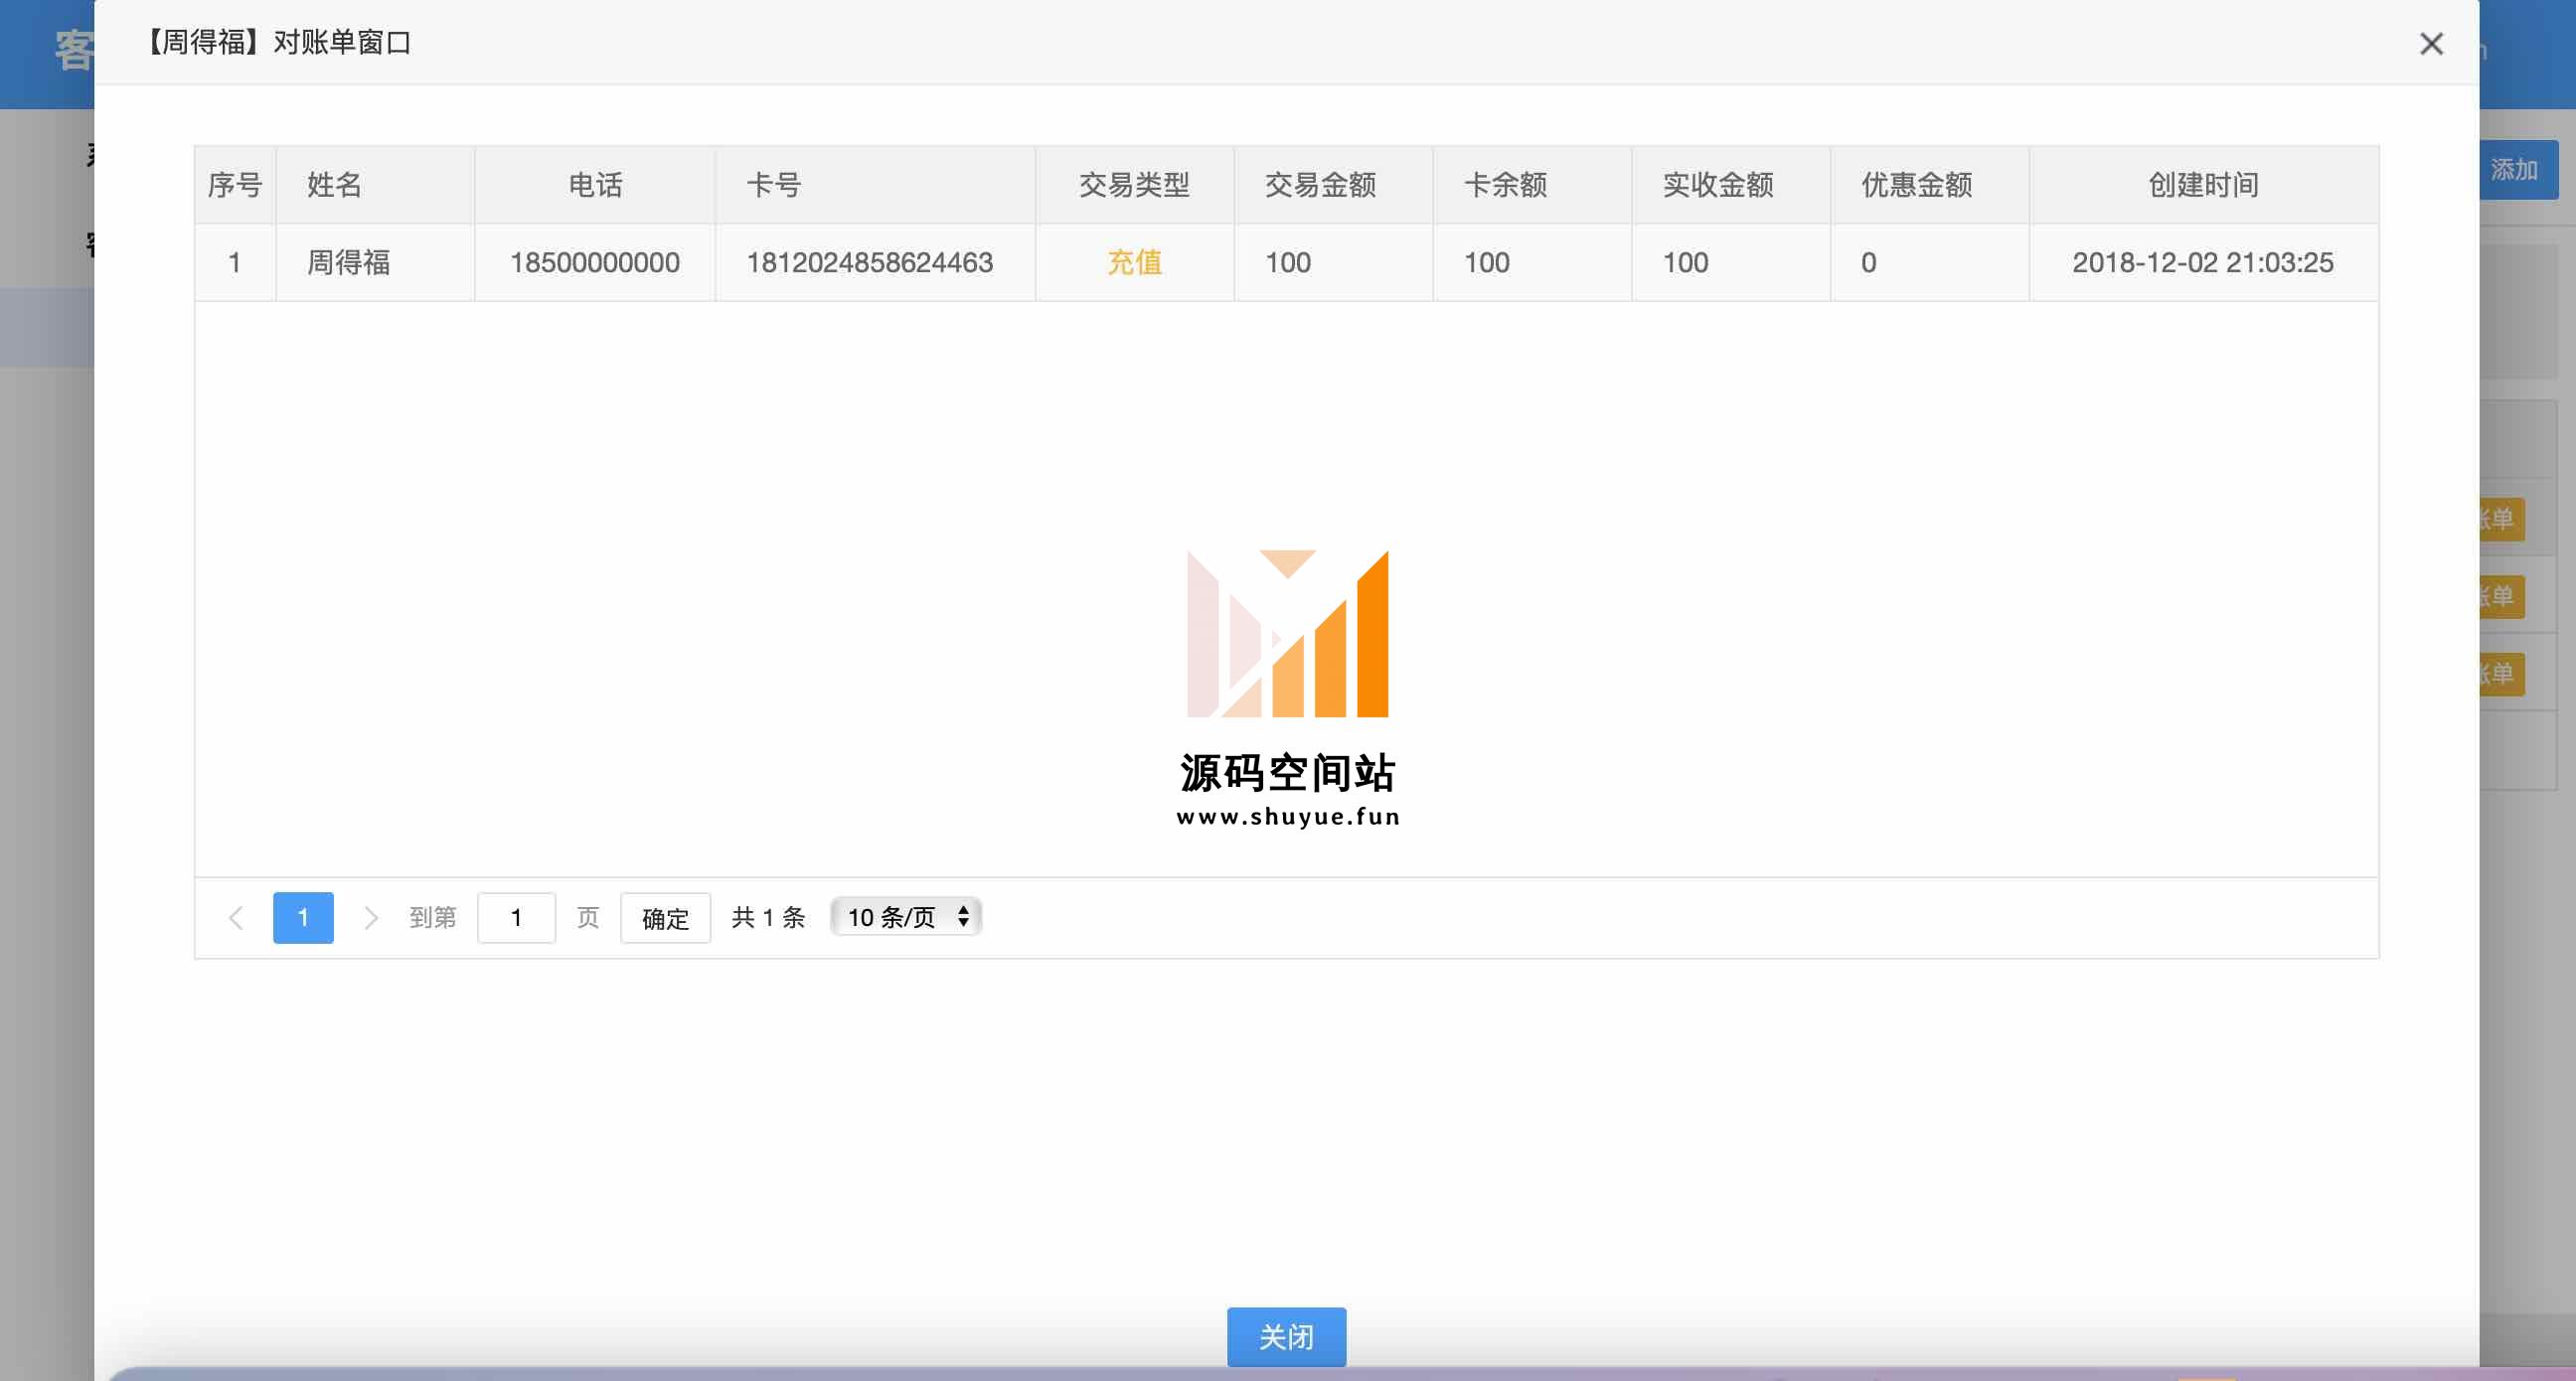
Task: Select the 周得福 name cell
Action: point(375,263)
